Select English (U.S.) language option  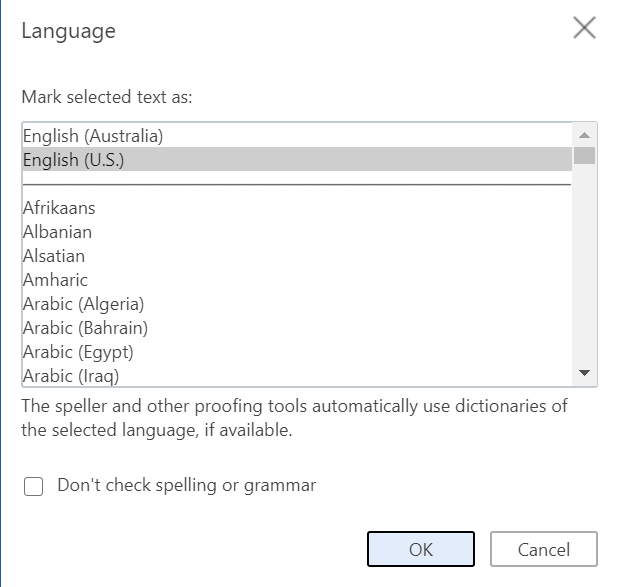click(x=73, y=160)
